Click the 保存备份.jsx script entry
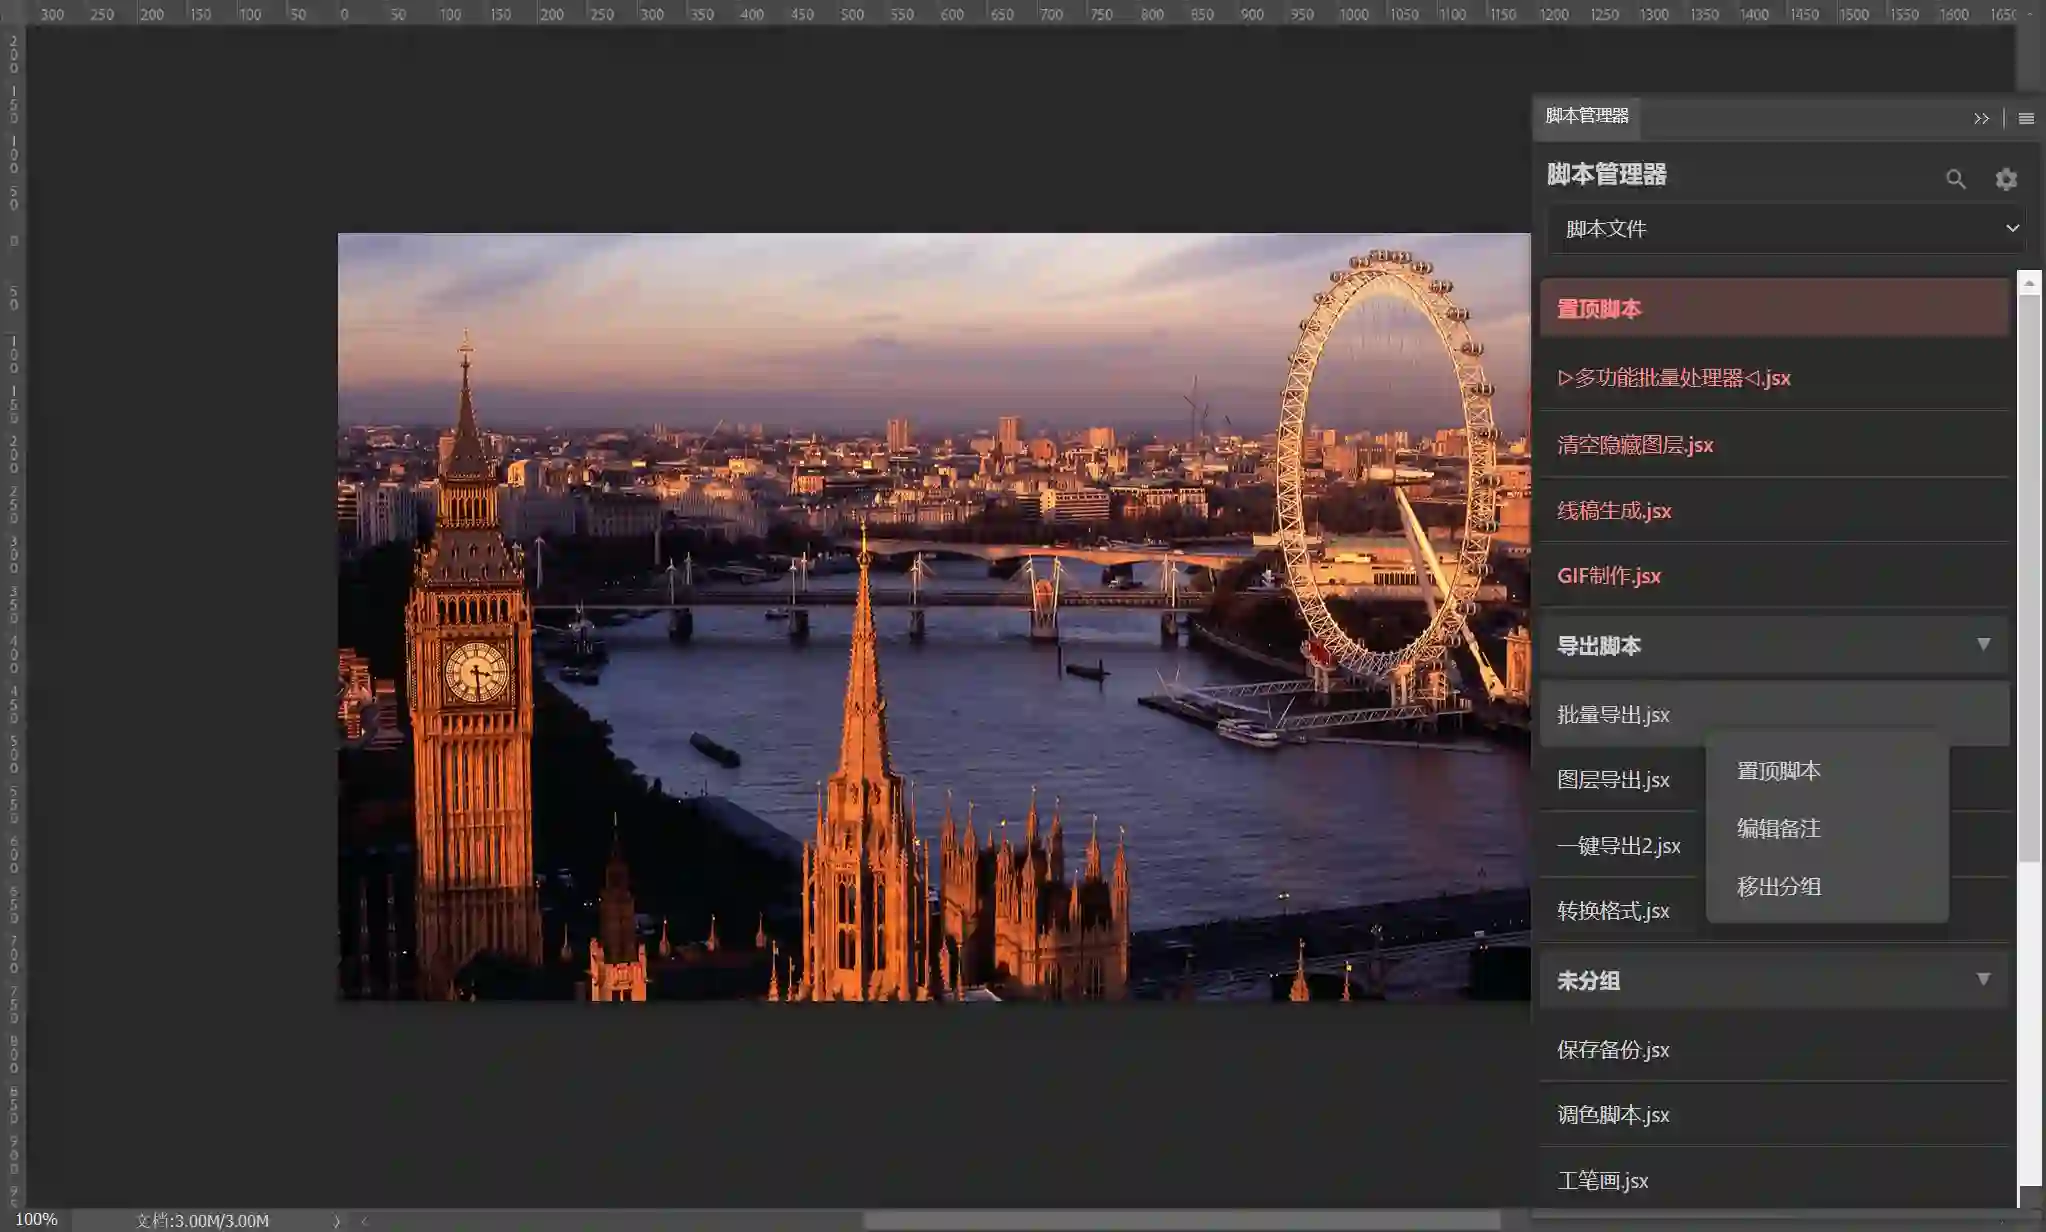 coord(1612,1050)
